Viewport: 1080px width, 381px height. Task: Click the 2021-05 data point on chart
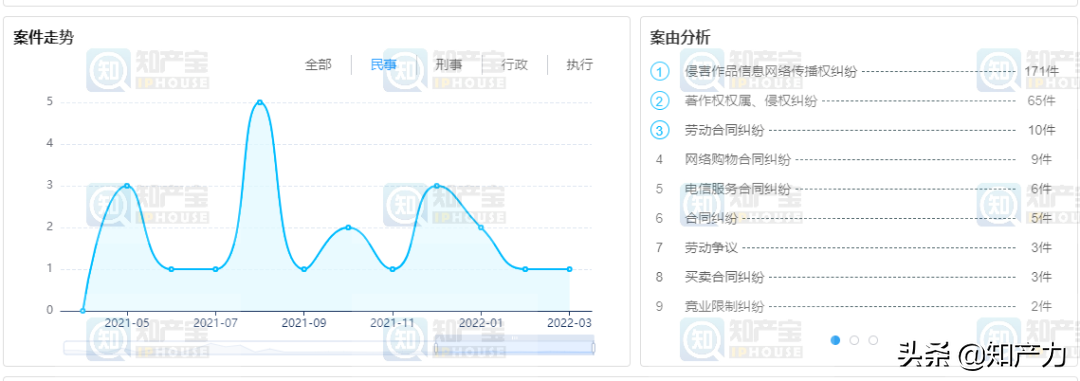127,185
